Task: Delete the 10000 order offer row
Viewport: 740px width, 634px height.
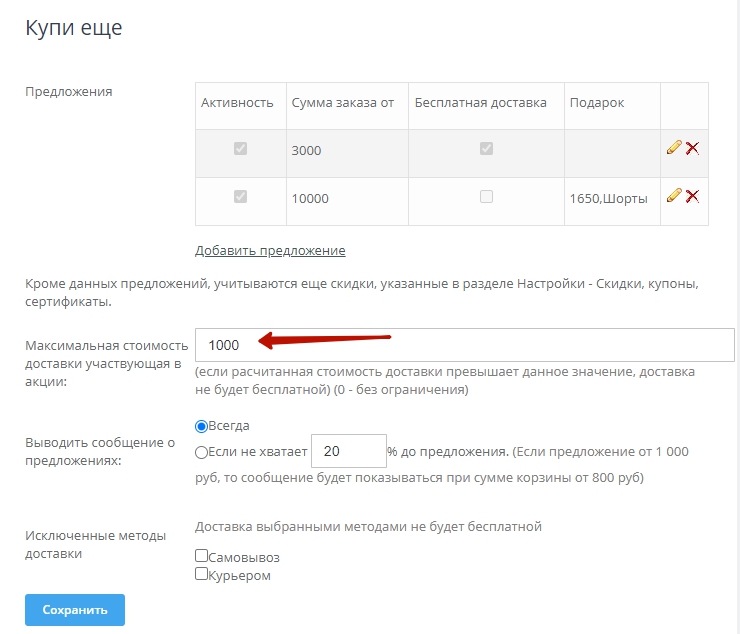Action: coord(692,196)
